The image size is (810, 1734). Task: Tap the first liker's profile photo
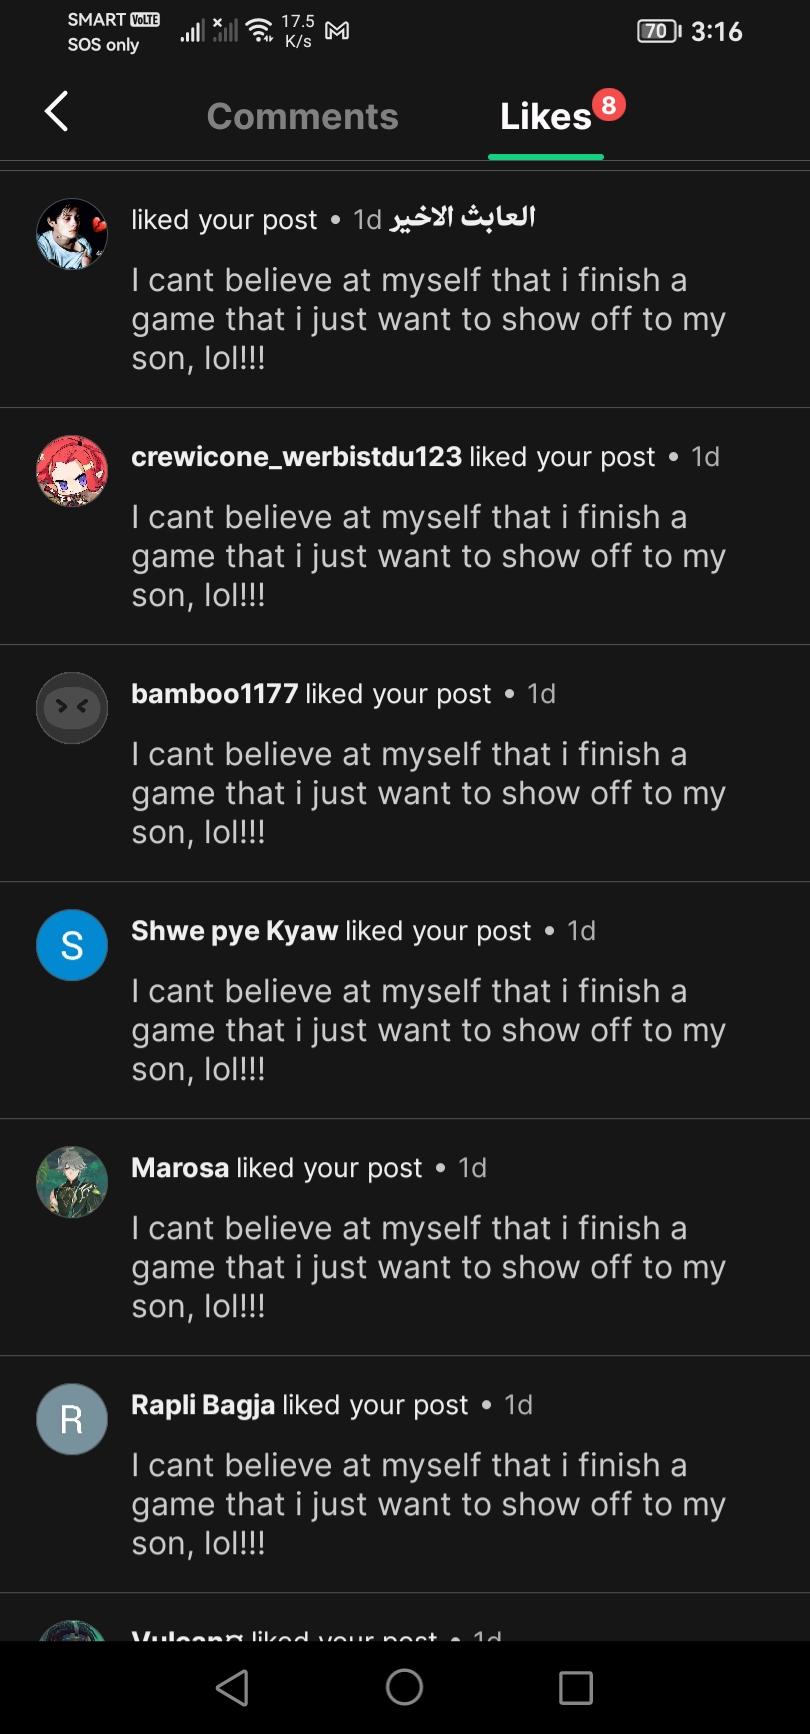point(72,234)
